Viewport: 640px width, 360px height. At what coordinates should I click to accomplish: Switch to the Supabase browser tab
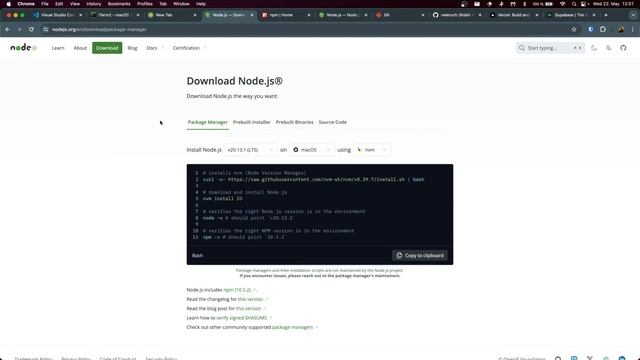(x=570, y=15)
